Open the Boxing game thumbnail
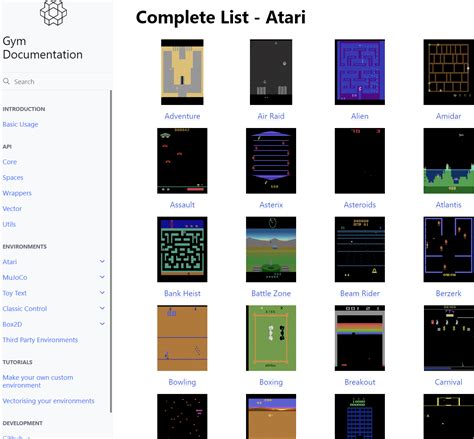 pos(271,338)
